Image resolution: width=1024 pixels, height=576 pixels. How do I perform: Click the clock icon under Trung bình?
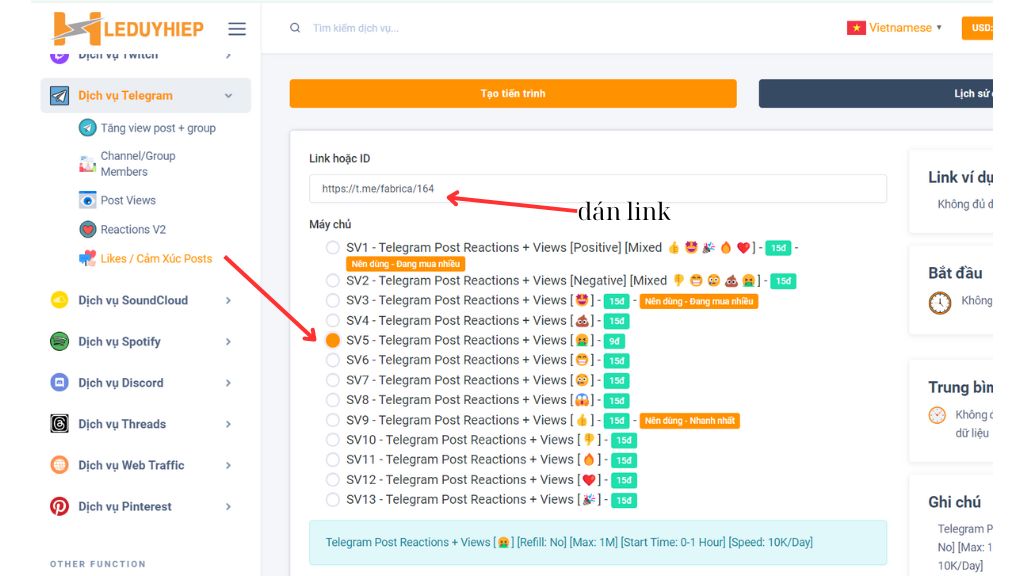937,415
